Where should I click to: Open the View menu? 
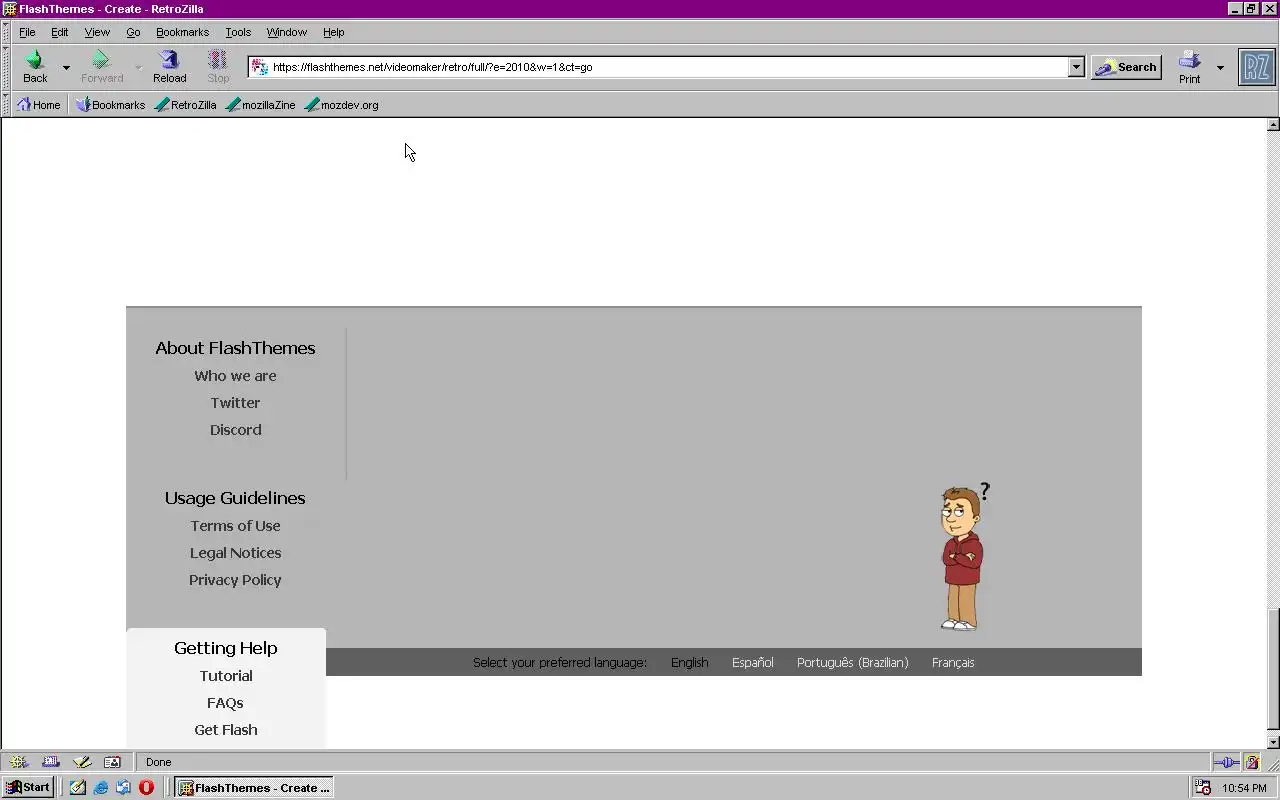click(x=97, y=32)
